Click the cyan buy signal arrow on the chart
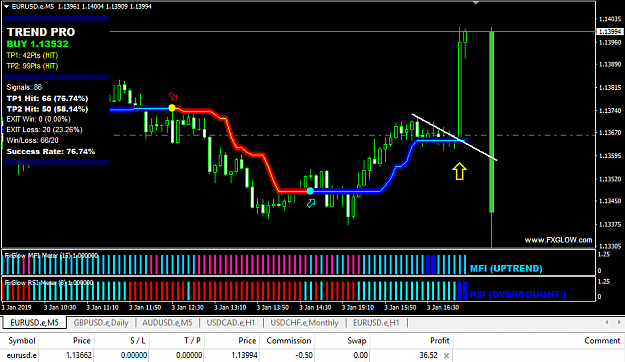This screenshot has height=362, width=625. click(311, 203)
